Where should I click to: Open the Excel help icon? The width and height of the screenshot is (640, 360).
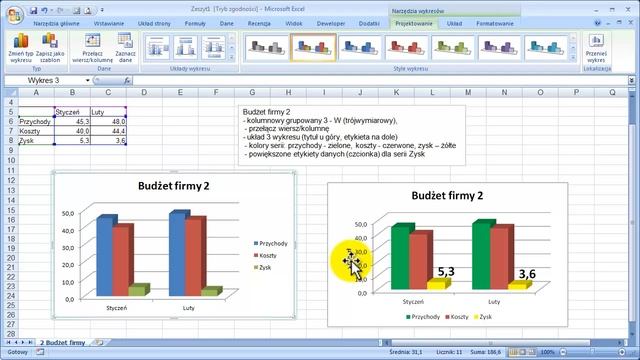pyautogui.click(x=598, y=23)
